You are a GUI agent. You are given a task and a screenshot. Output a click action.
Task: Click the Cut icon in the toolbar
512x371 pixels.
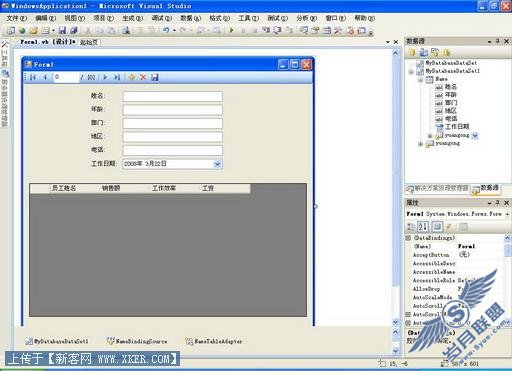[88, 31]
